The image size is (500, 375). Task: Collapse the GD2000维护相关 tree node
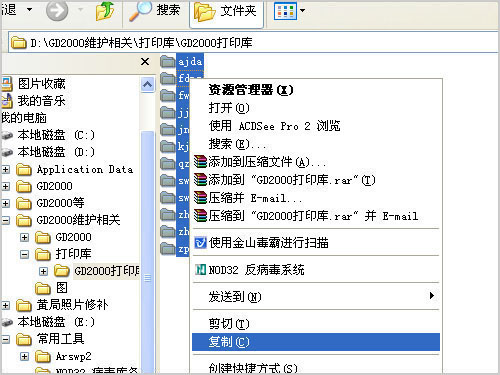(6, 220)
